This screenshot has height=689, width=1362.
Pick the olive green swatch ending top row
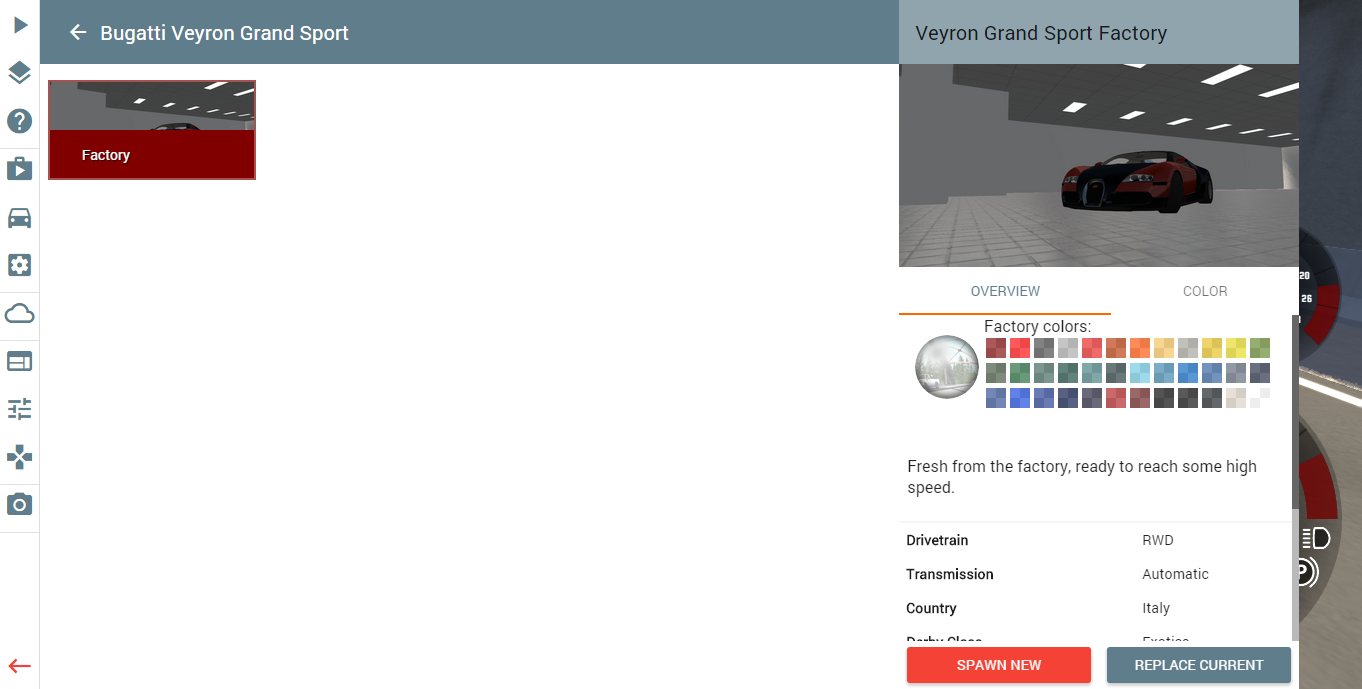1260,348
